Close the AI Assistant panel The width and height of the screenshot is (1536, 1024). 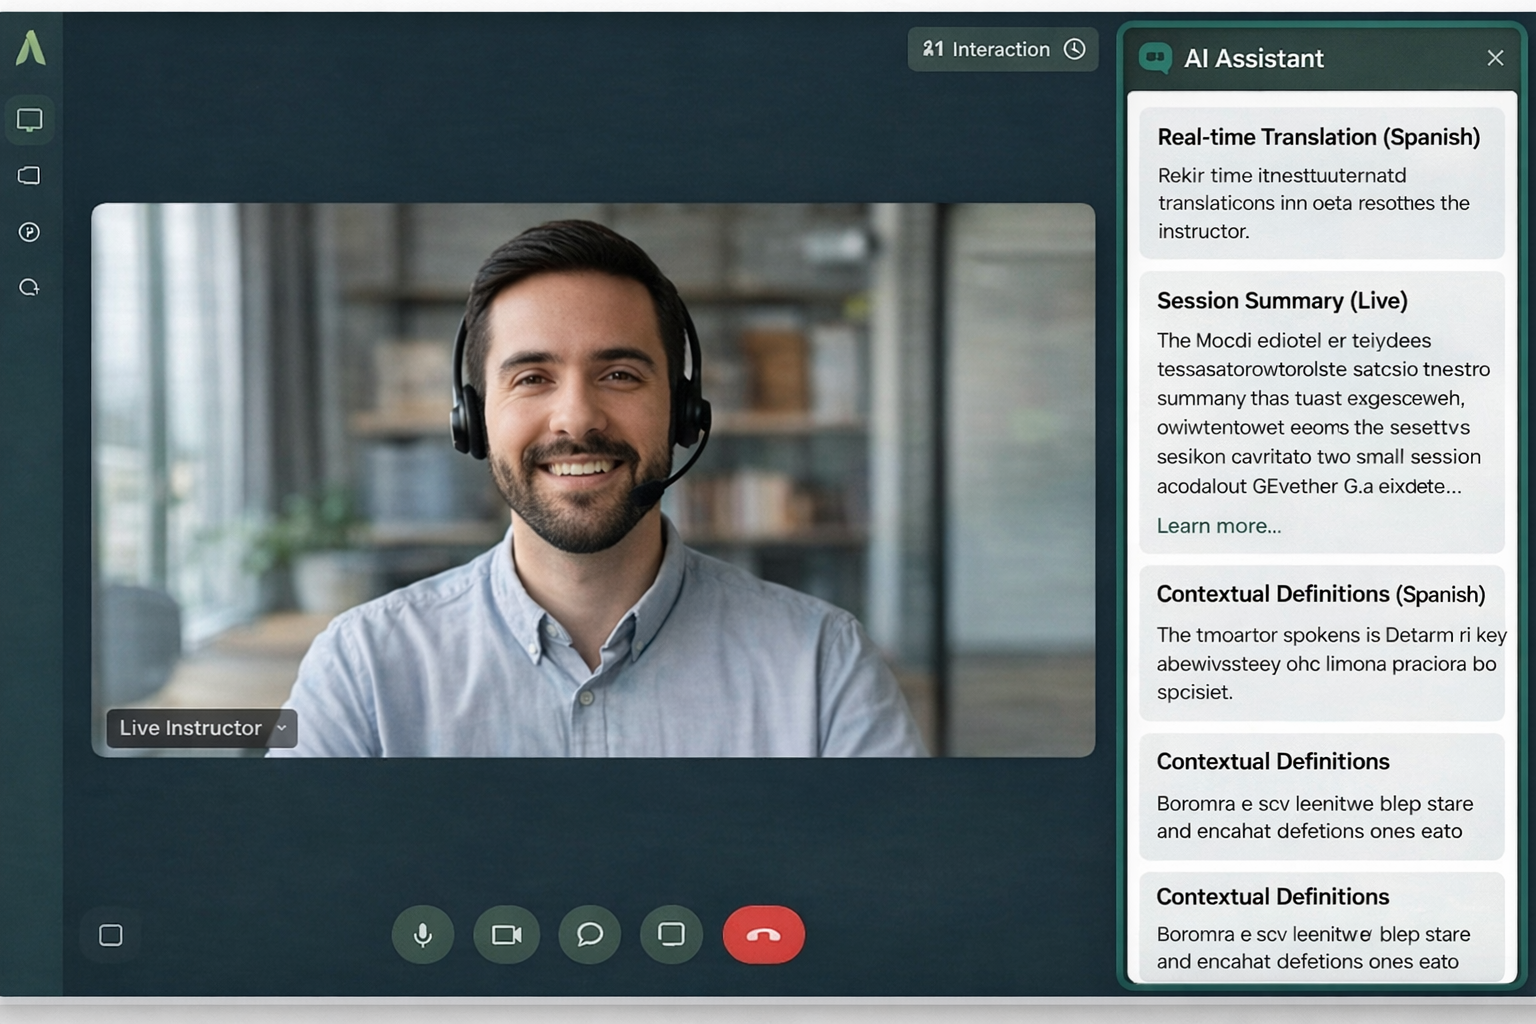pos(1495,58)
